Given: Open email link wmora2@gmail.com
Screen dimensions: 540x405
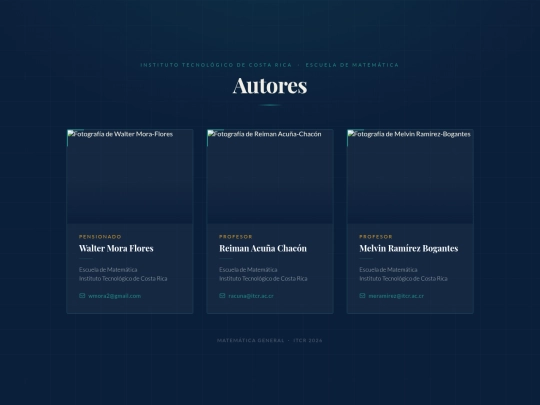Looking at the screenshot, I should pos(114,296).
